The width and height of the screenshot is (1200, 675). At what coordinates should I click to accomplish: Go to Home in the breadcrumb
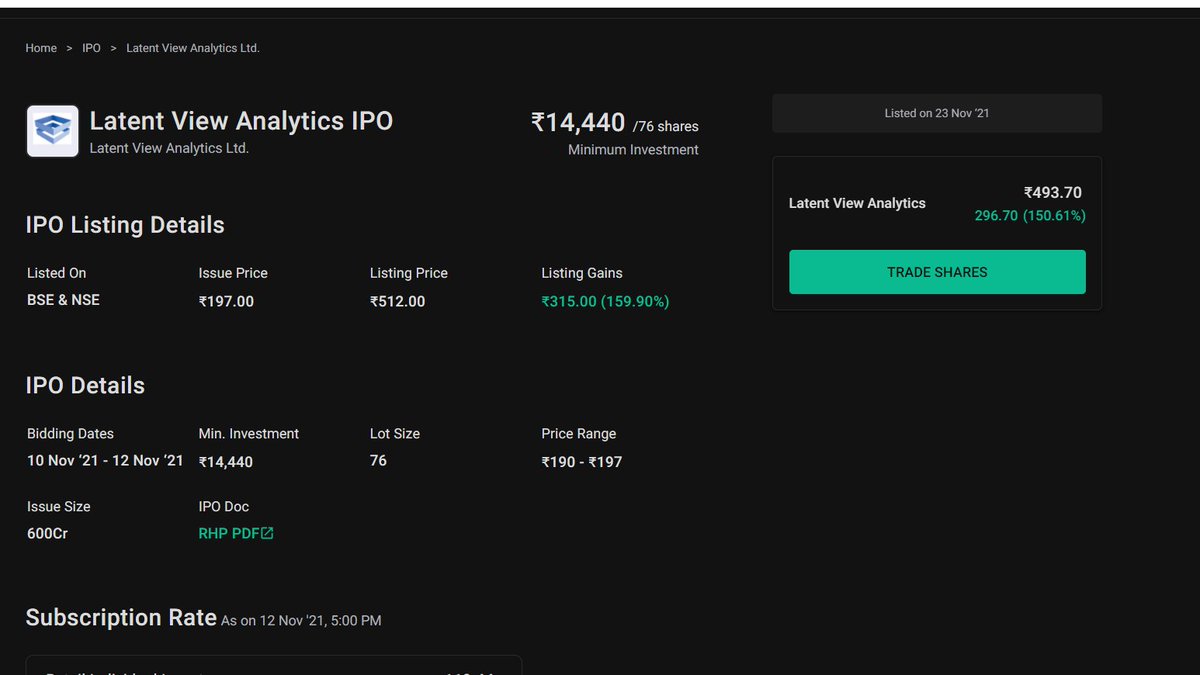click(x=41, y=48)
